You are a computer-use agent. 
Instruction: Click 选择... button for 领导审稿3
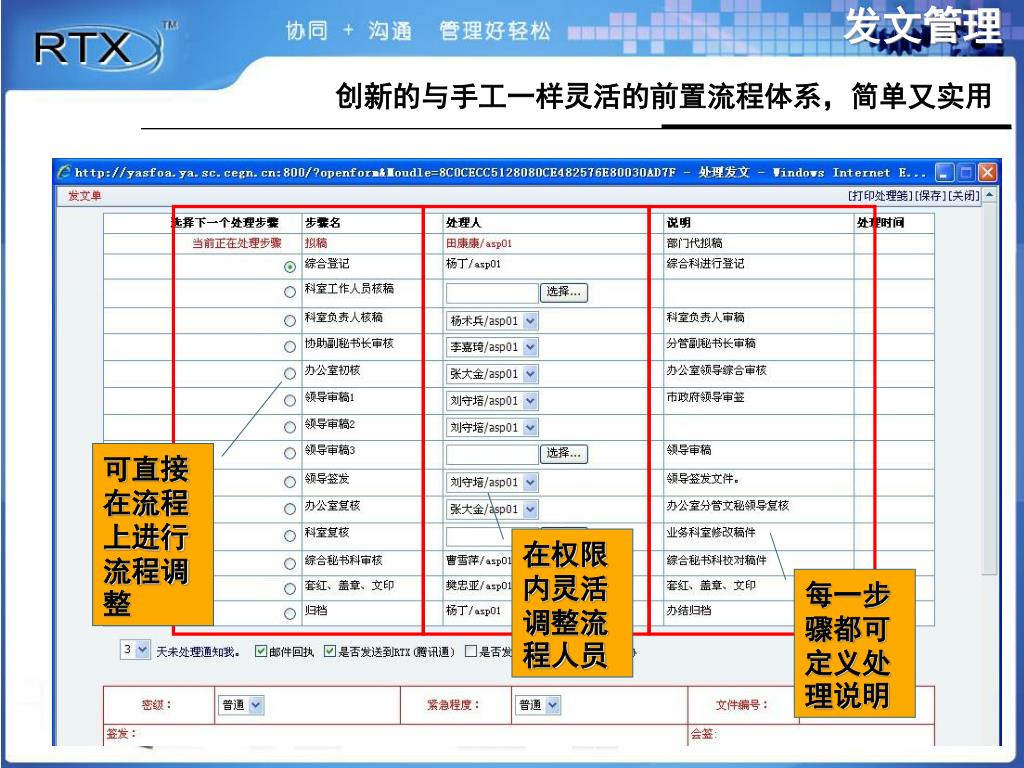coord(564,453)
